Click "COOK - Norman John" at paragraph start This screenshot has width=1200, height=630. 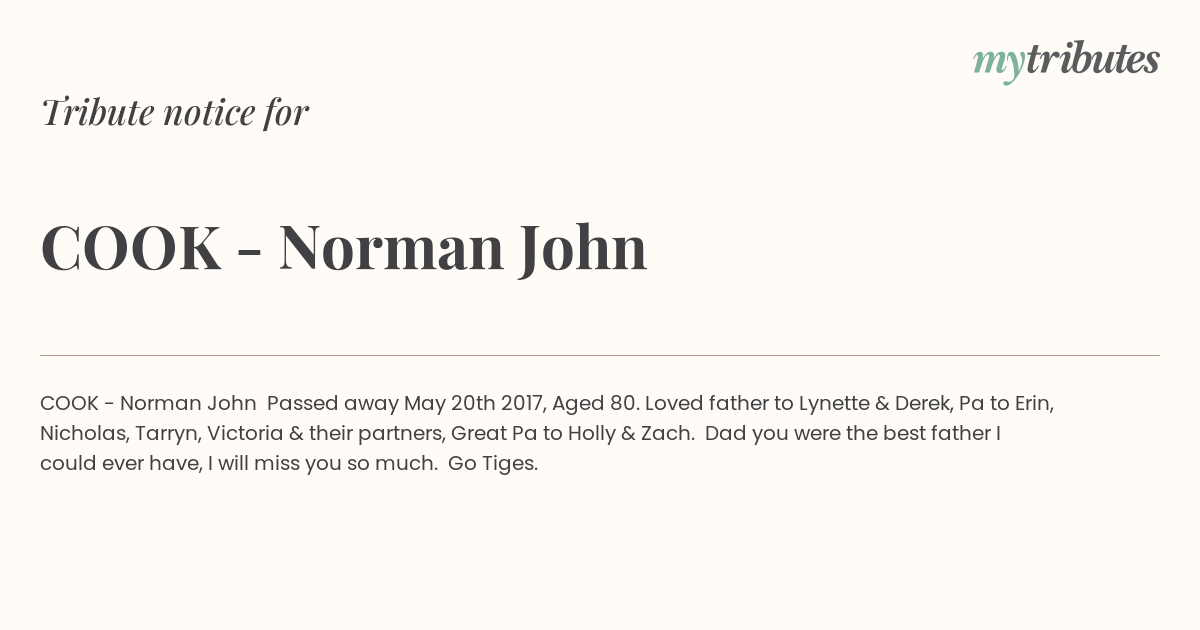[148, 404]
